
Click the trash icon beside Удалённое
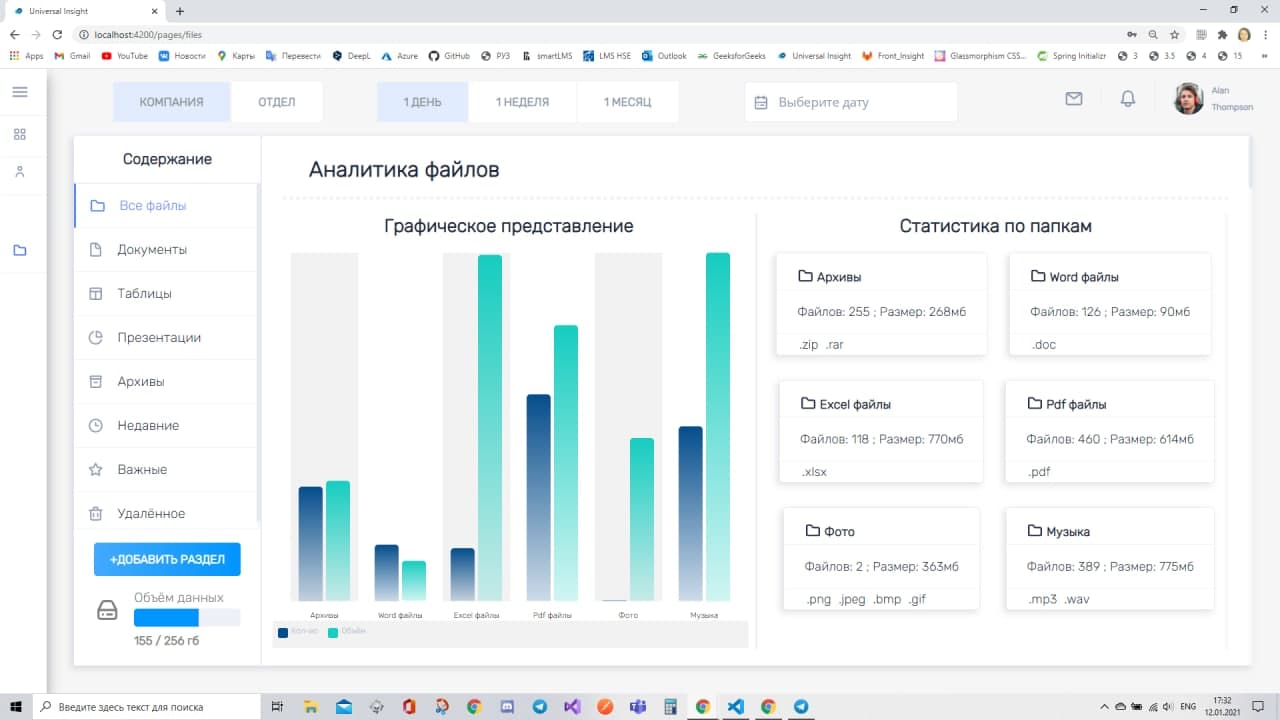(96, 514)
